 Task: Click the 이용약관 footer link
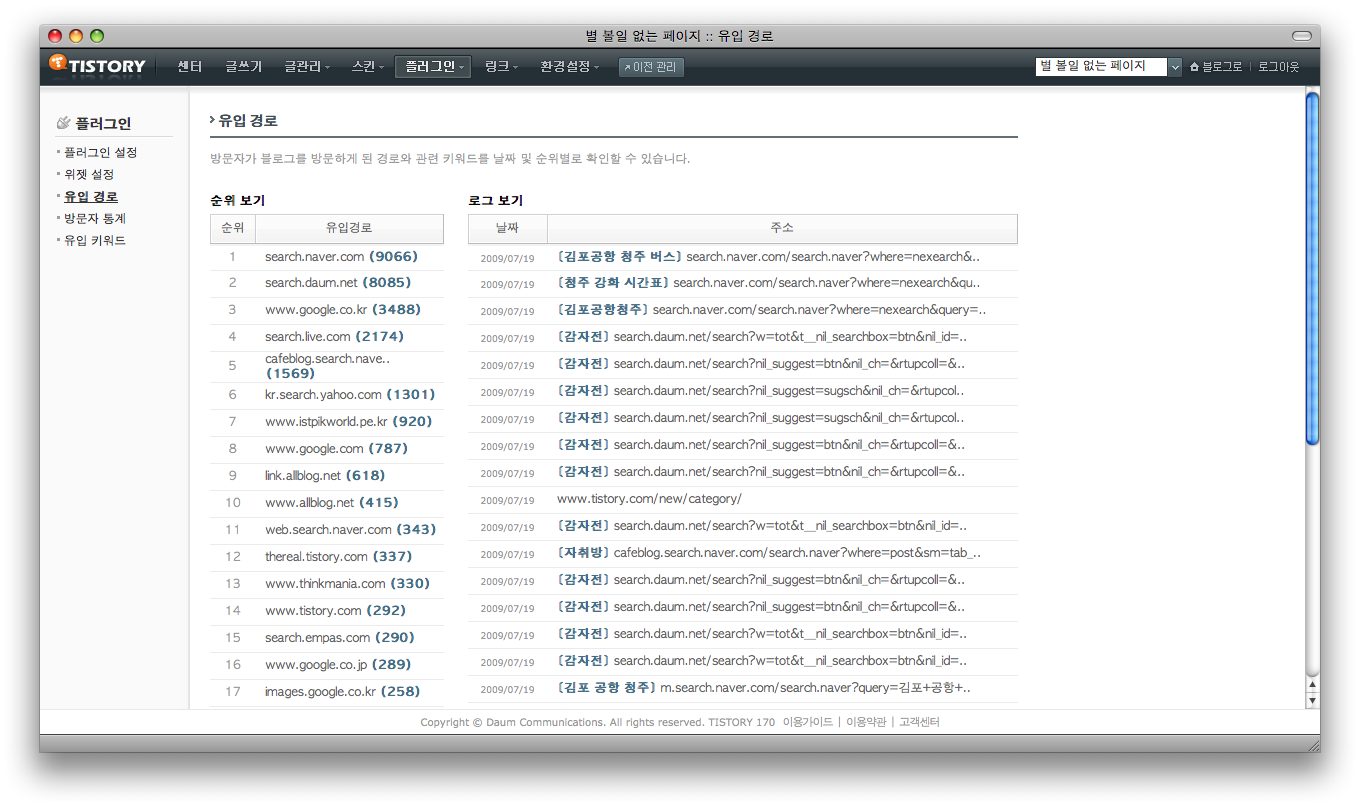point(865,722)
